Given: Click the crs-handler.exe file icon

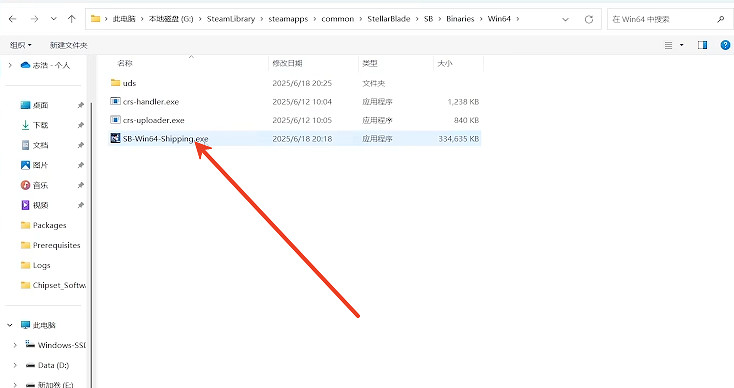Looking at the screenshot, I should pos(115,101).
